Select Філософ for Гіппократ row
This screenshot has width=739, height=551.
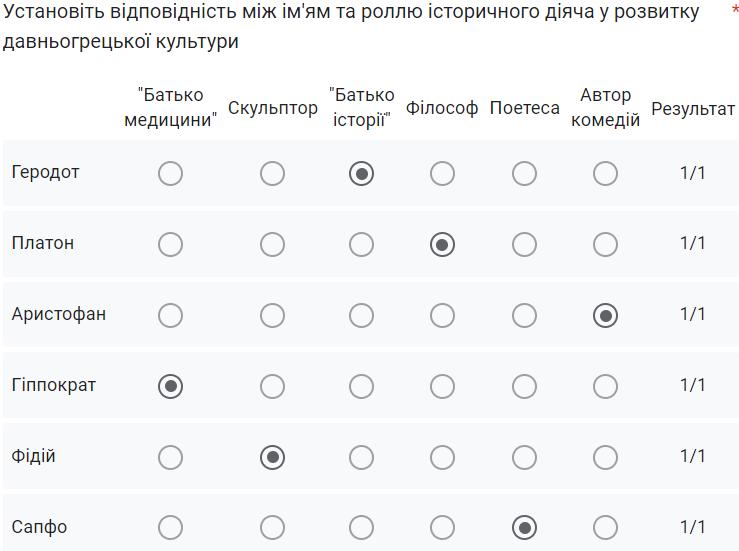click(x=442, y=386)
